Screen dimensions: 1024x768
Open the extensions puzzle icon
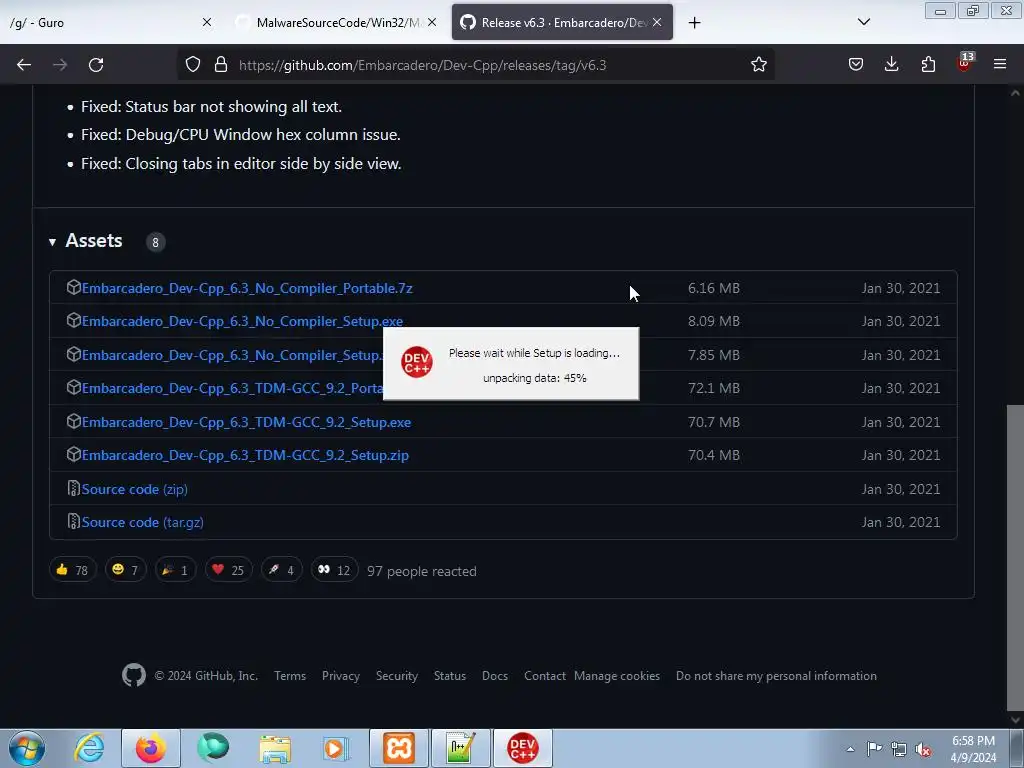[928, 65]
